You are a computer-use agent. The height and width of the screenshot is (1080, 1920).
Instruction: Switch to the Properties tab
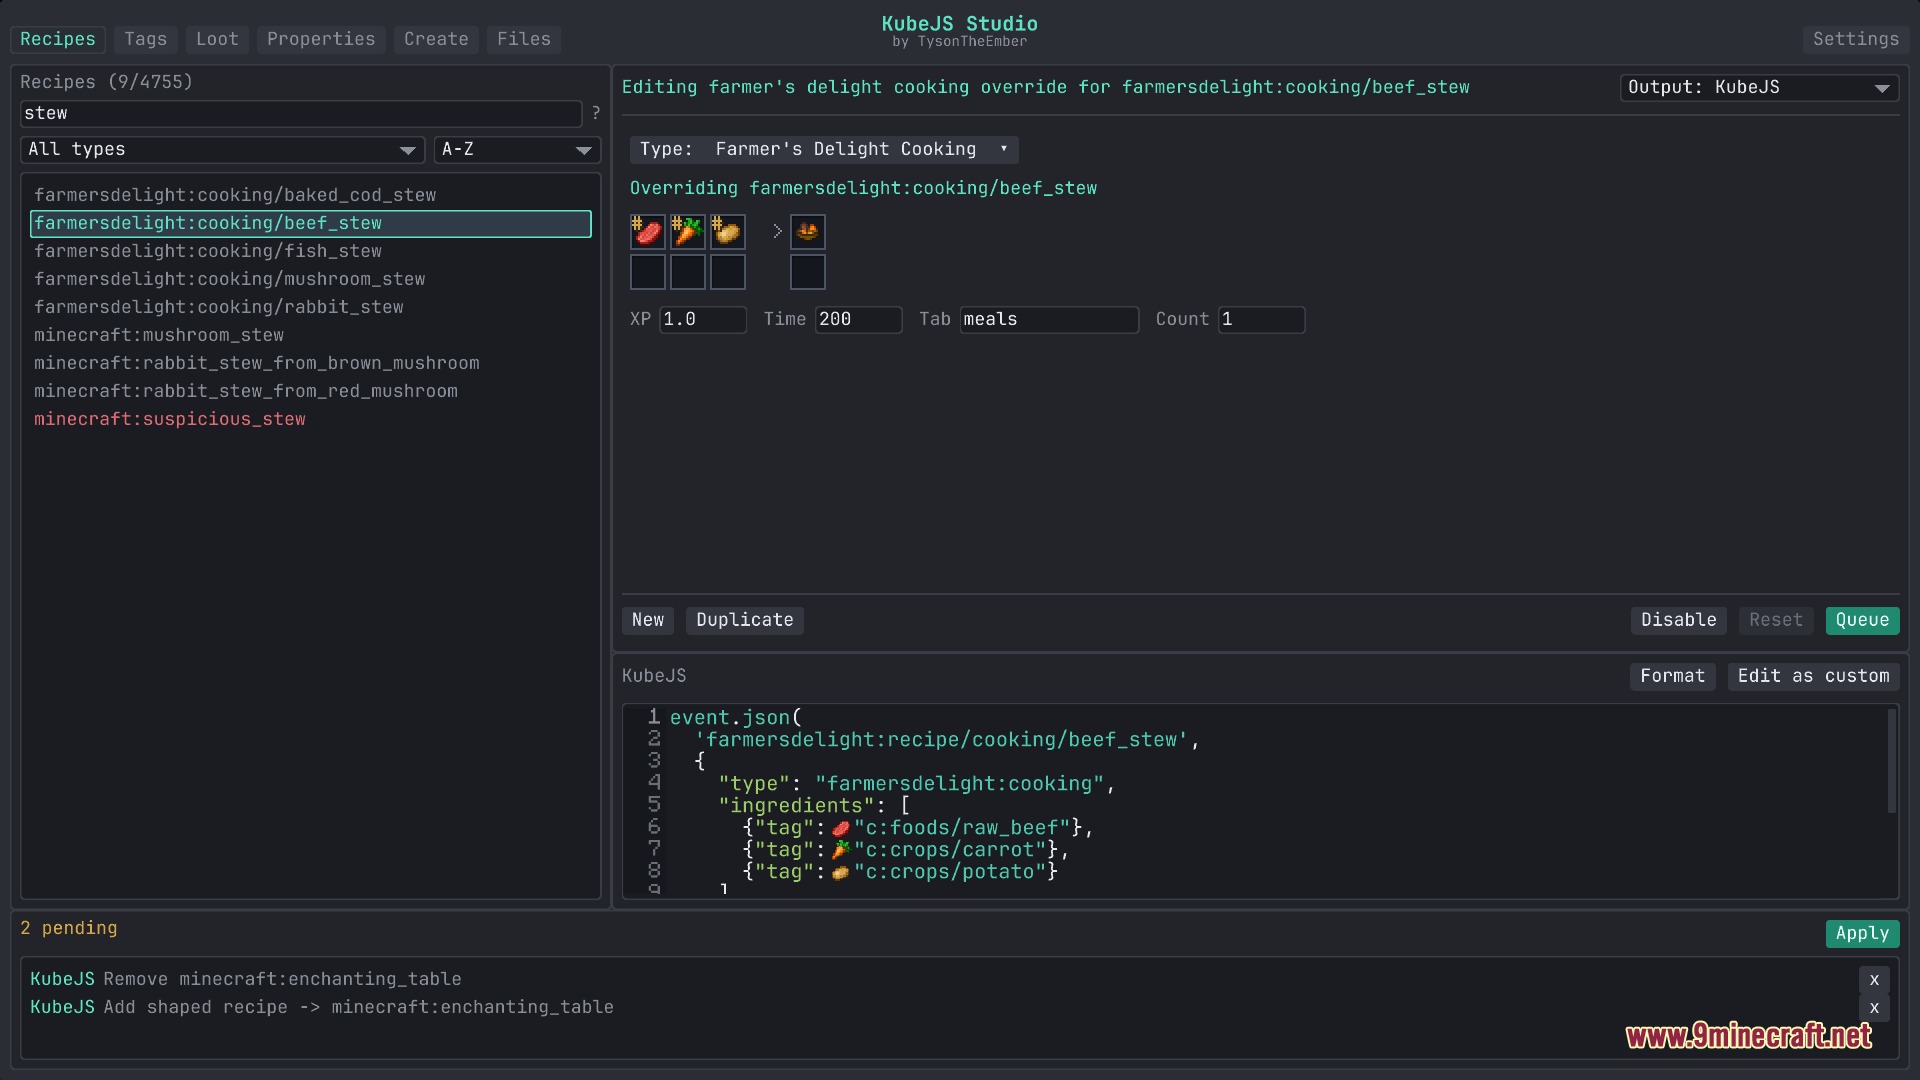click(x=321, y=39)
